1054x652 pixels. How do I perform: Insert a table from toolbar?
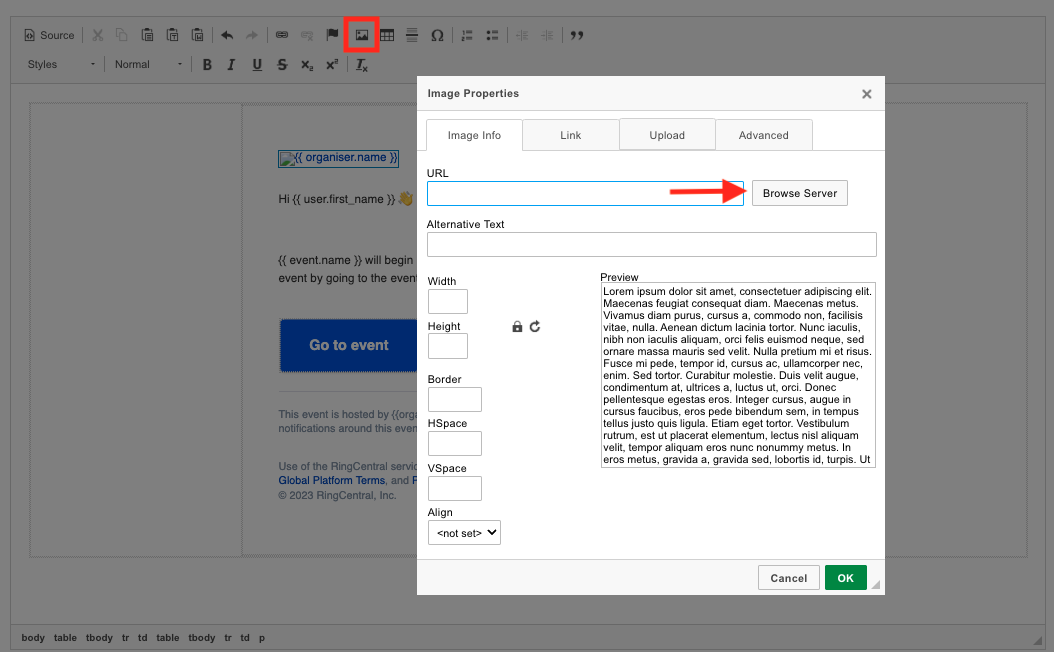pos(387,35)
